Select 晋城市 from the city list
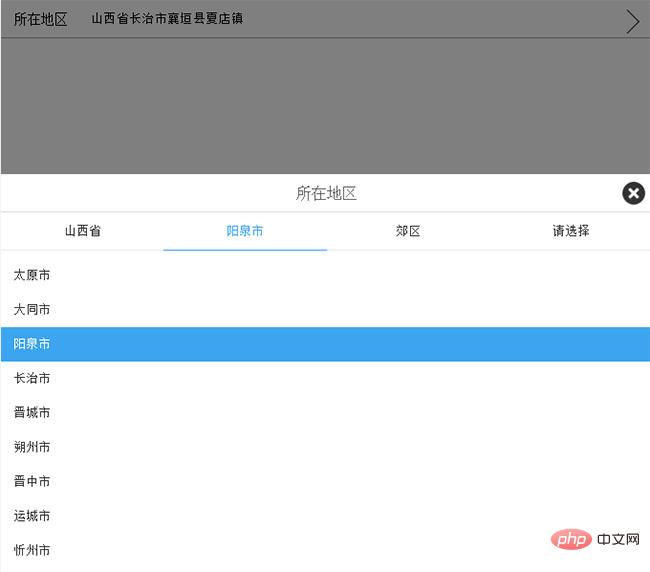 (325, 412)
